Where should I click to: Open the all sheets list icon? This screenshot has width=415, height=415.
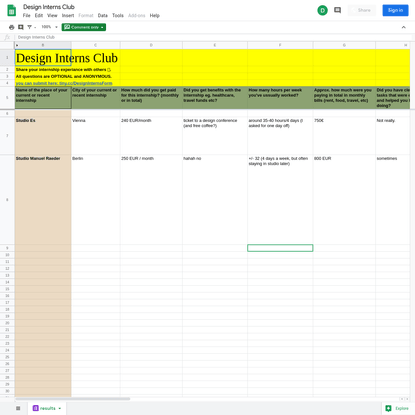(x=18, y=408)
